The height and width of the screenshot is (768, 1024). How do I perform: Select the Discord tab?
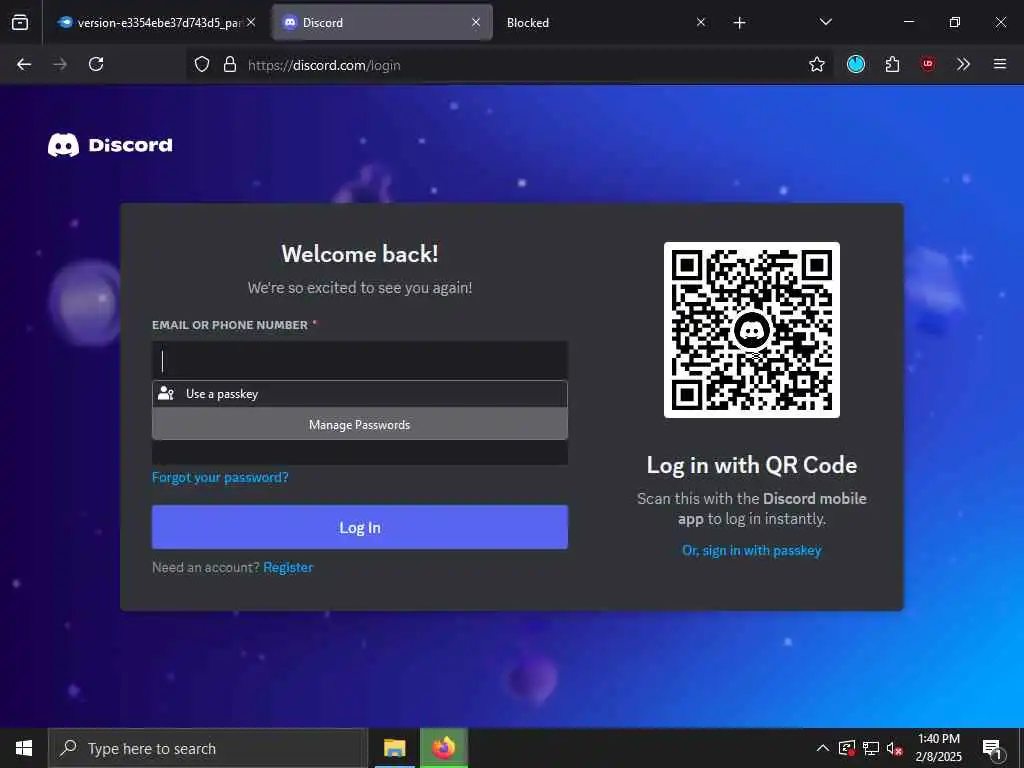[x=382, y=23]
